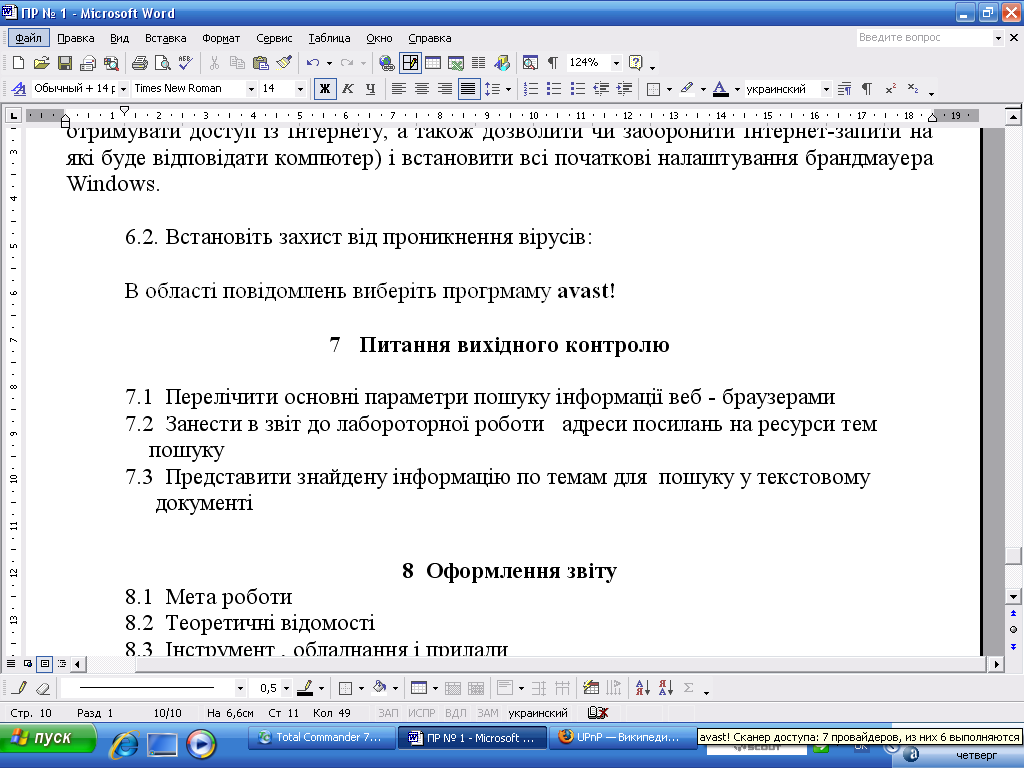1024x768 pixels.
Task: Open font size 14 dropdown
Action: tap(300, 89)
